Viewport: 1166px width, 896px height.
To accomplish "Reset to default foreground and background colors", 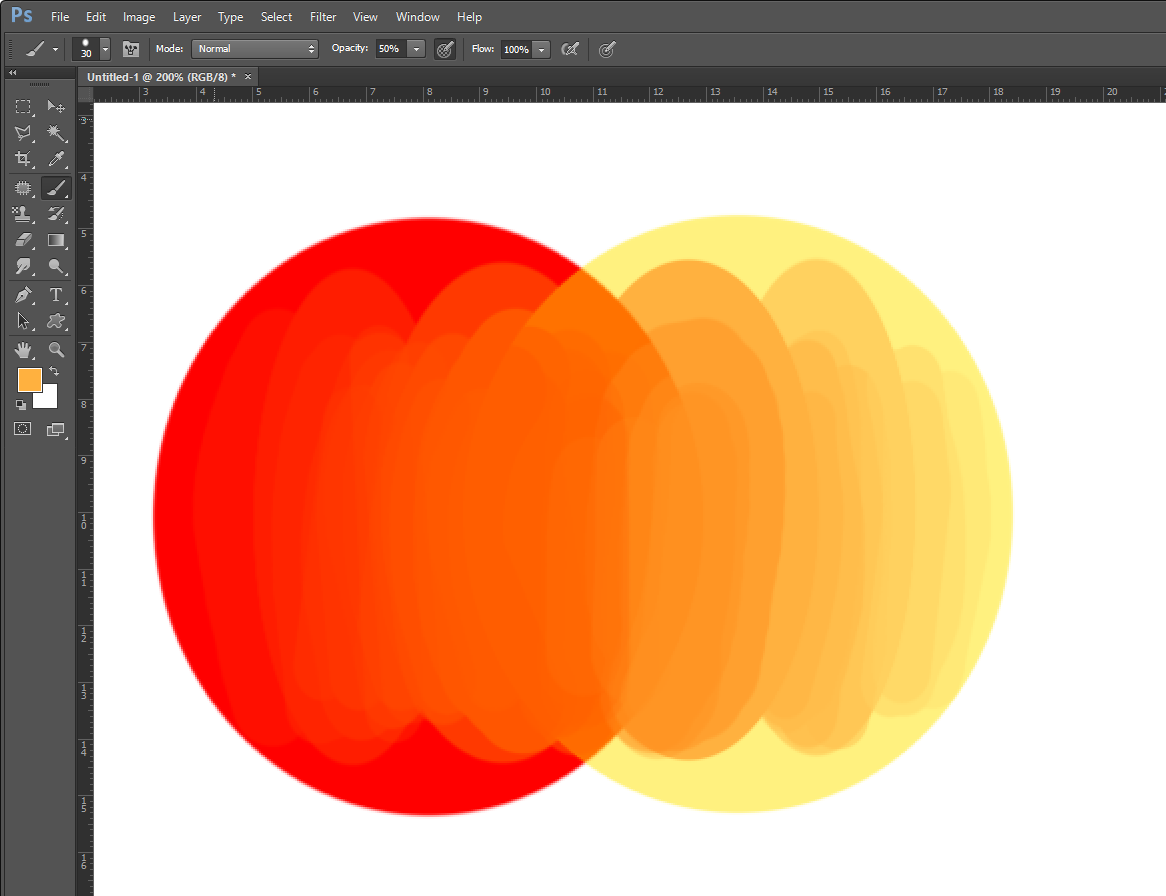I will tap(21, 405).
